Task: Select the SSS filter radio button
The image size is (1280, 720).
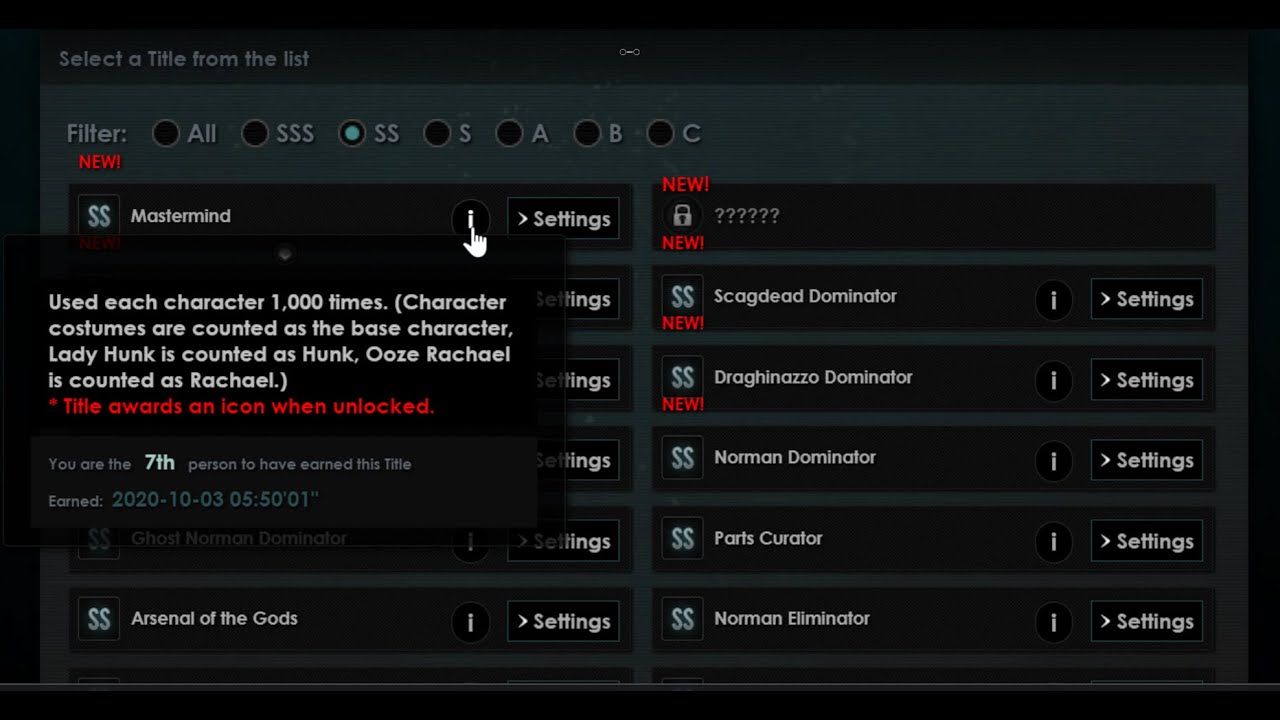Action: click(x=255, y=133)
